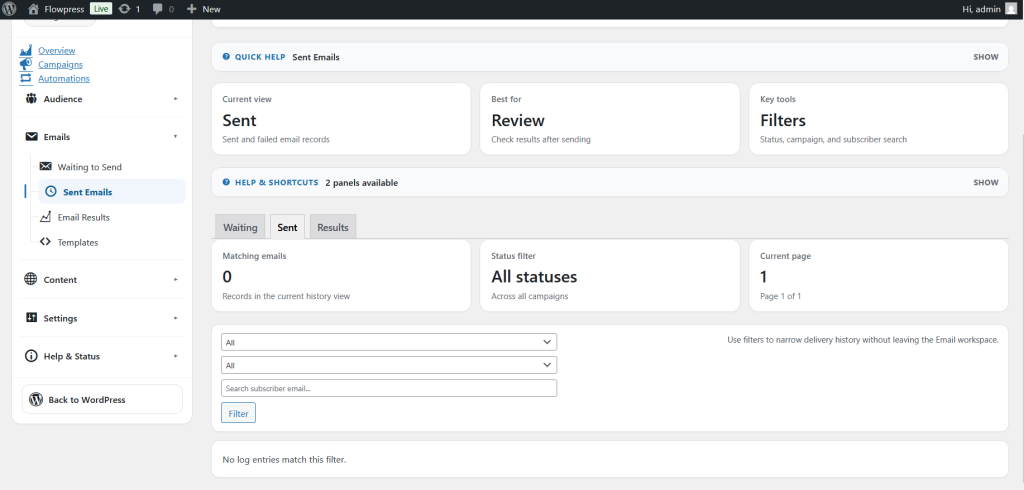This screenshot has width=1024, height=490.
Task: Click the Campaigns megaphone icon
Action: [x=25, y=64]
